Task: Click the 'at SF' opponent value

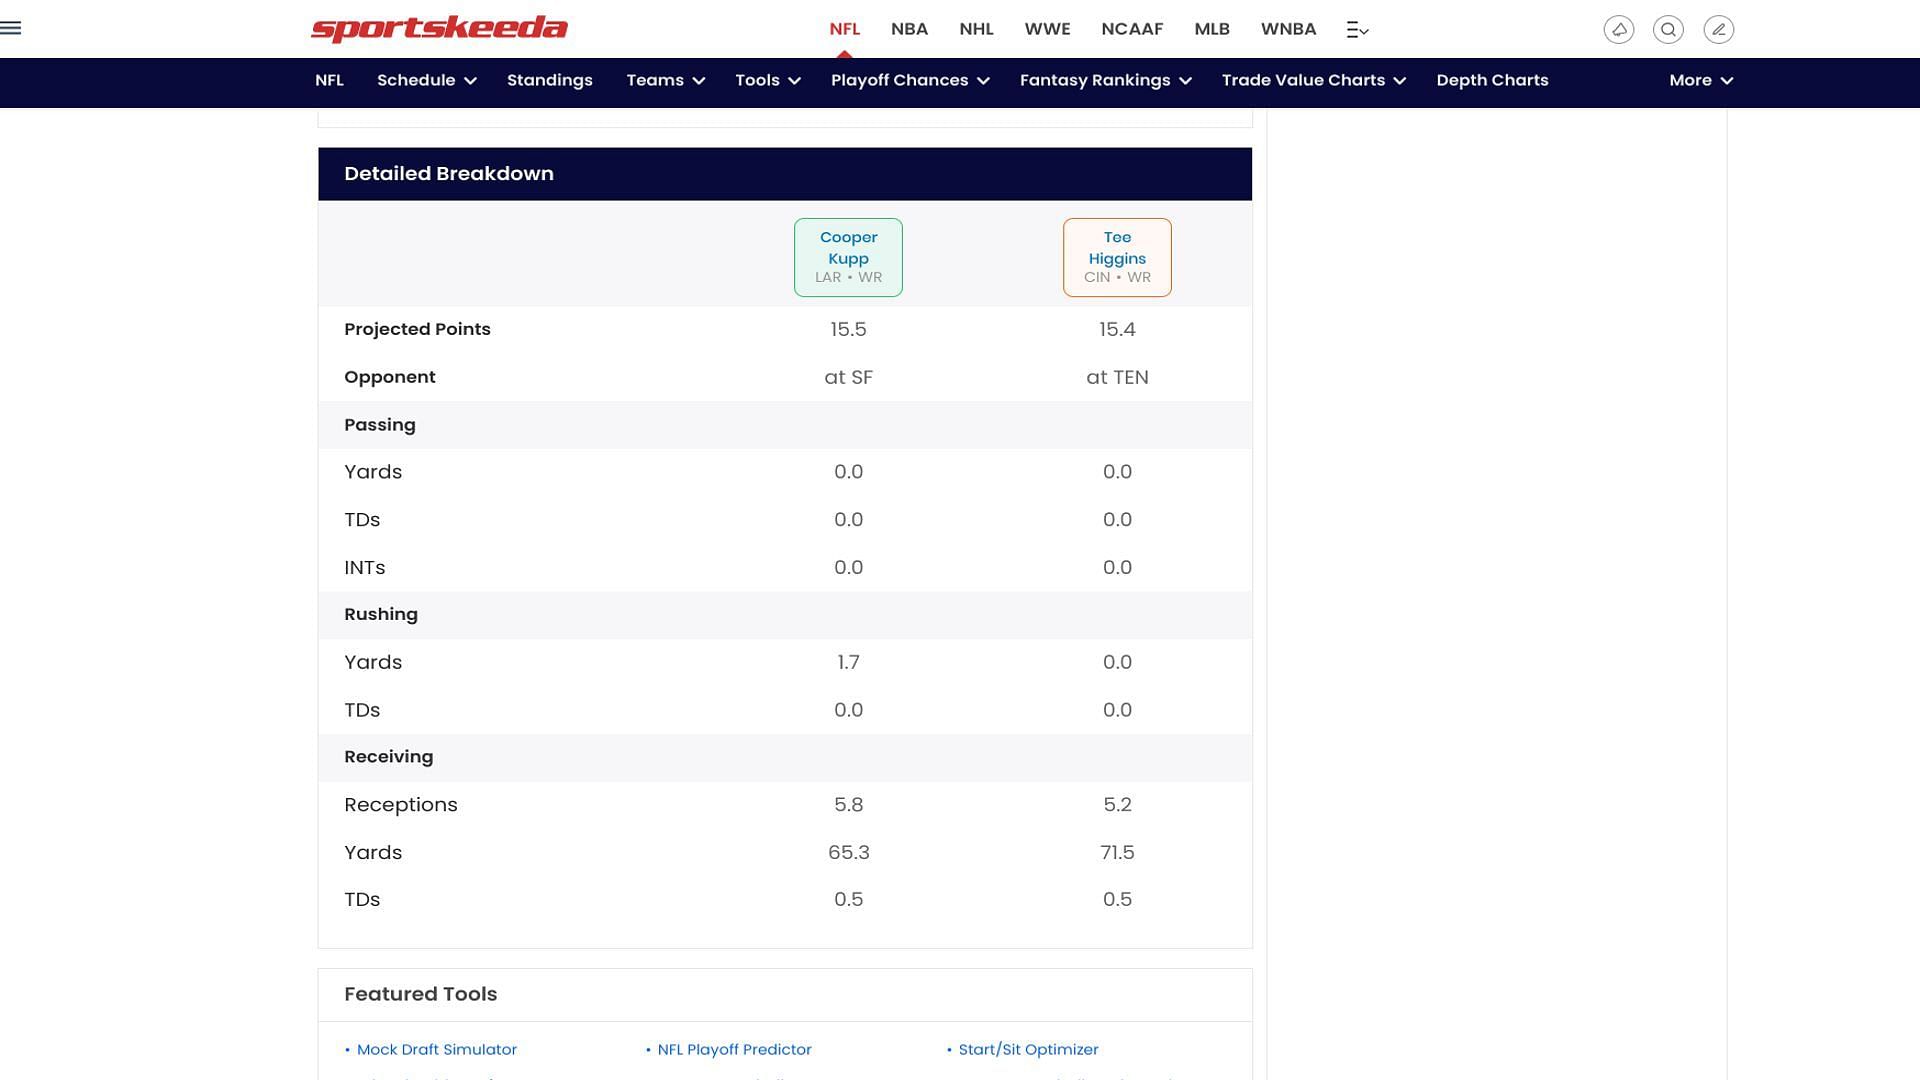Action: point(848,377)
